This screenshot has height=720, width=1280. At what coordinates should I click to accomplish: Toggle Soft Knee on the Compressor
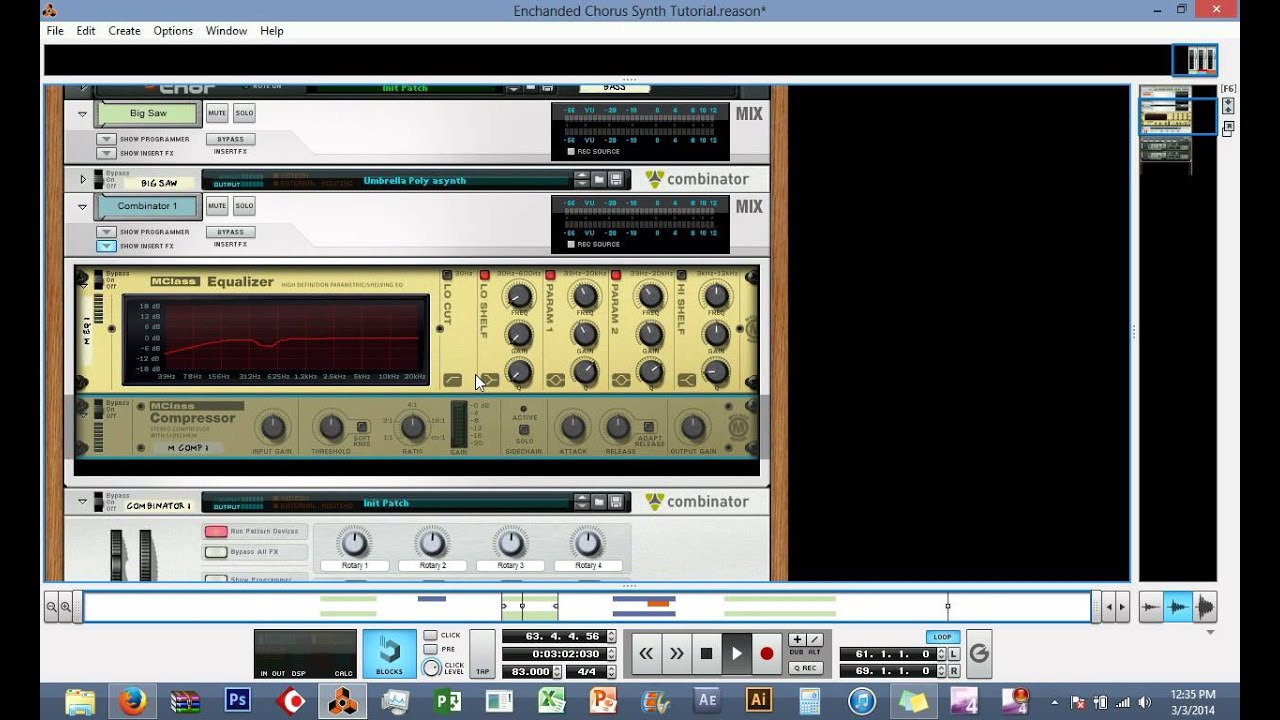(x=361, y=427)
